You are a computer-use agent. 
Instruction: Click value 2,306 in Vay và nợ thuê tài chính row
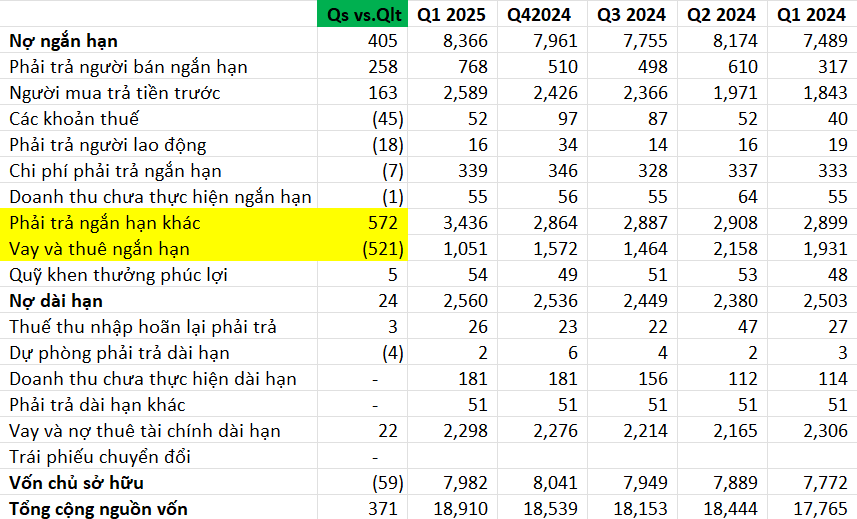coord(825,431)
